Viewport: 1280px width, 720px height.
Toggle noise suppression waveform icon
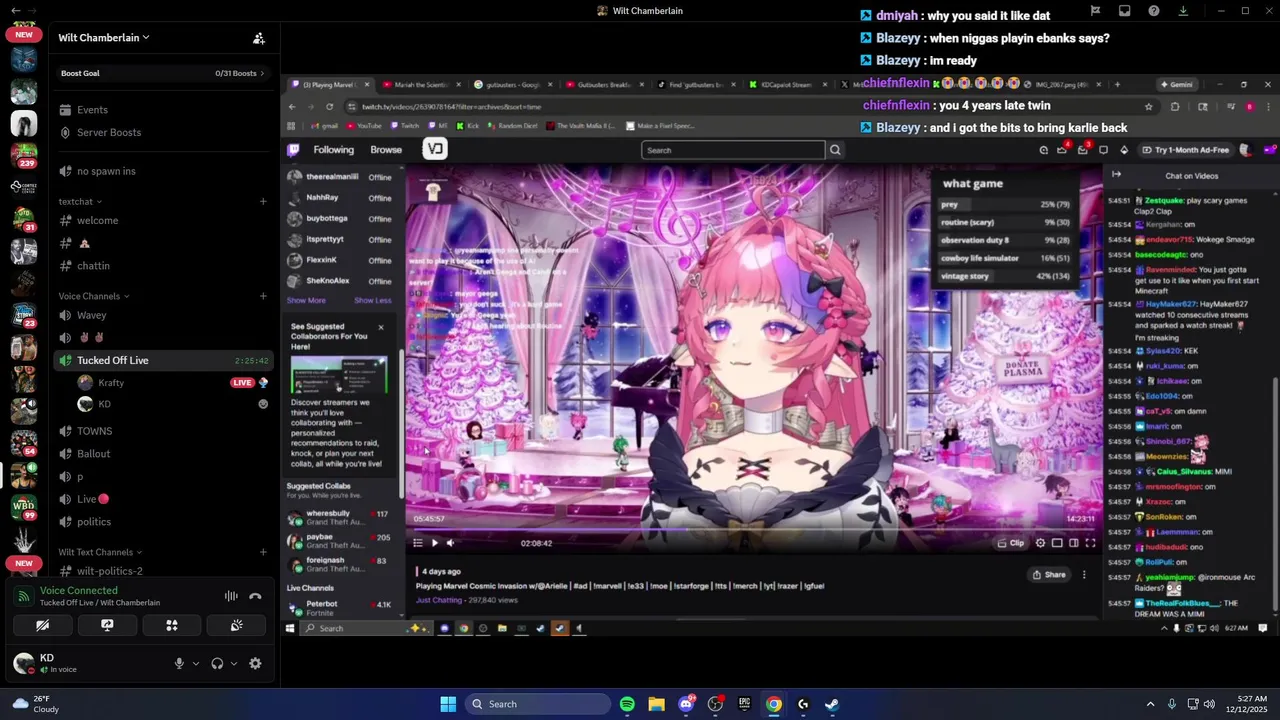(231, 596)
